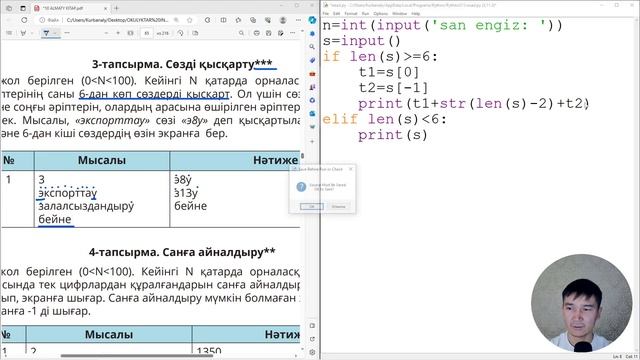Rotate the PDF page
Image resolution: width=640 pixels, height=360 pixels.
coord(180,33)
